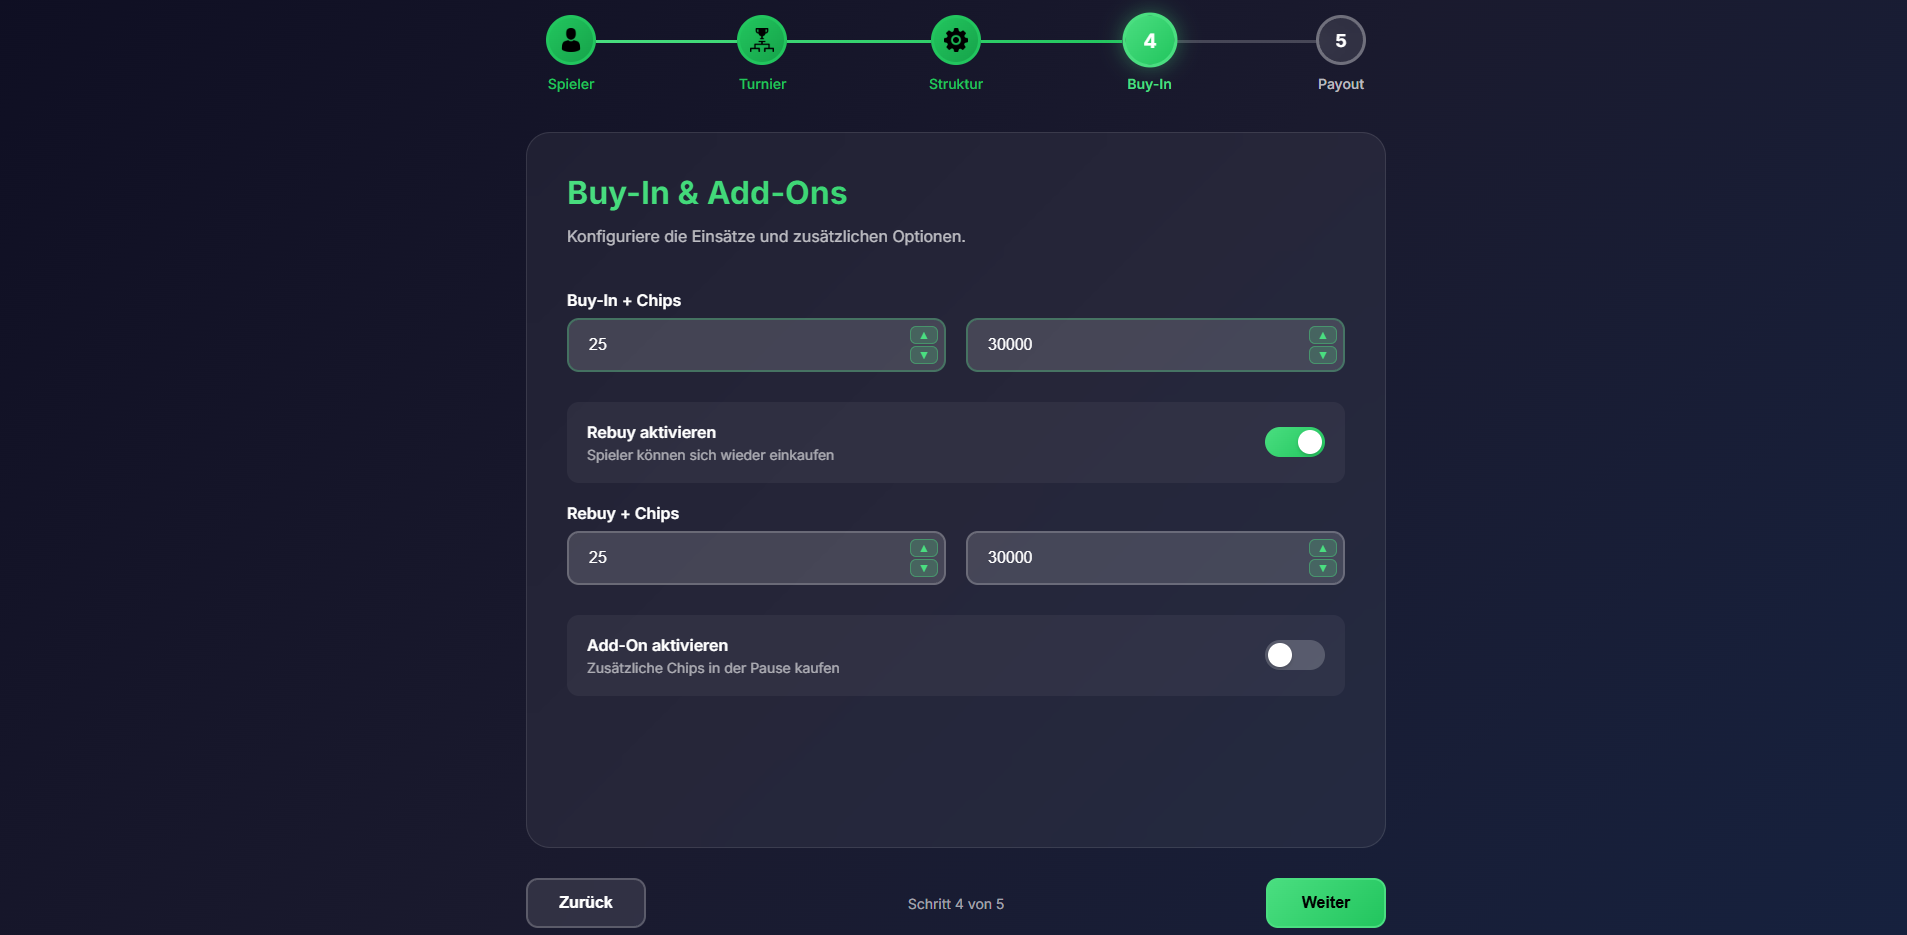Go back using the Zurück button
This screenshot has width=1907, height=935.
point(585,902)
